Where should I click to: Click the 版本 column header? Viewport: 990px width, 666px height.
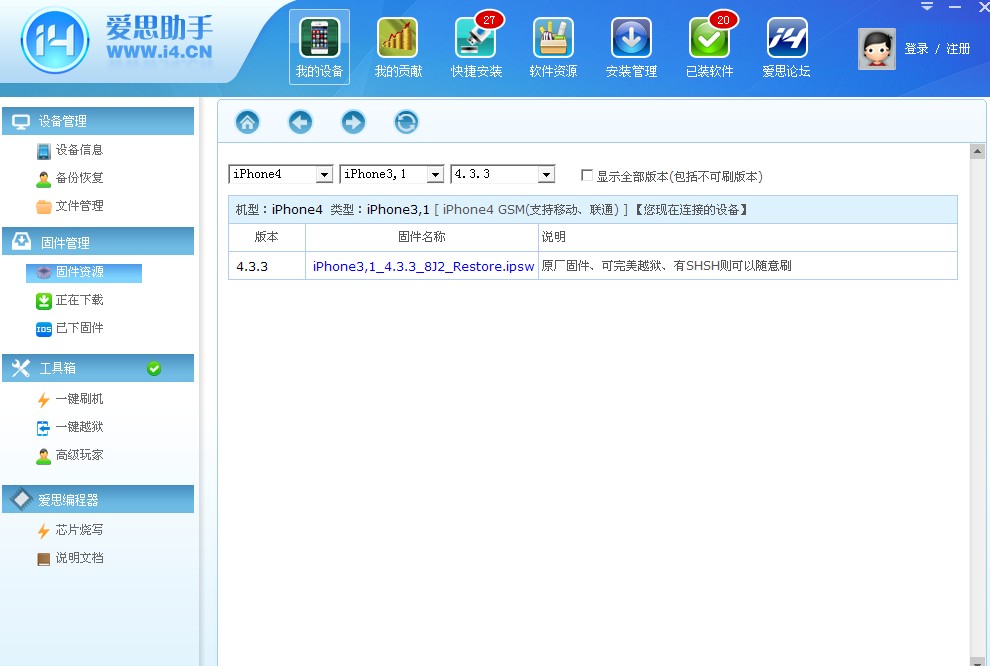(266, 237)
